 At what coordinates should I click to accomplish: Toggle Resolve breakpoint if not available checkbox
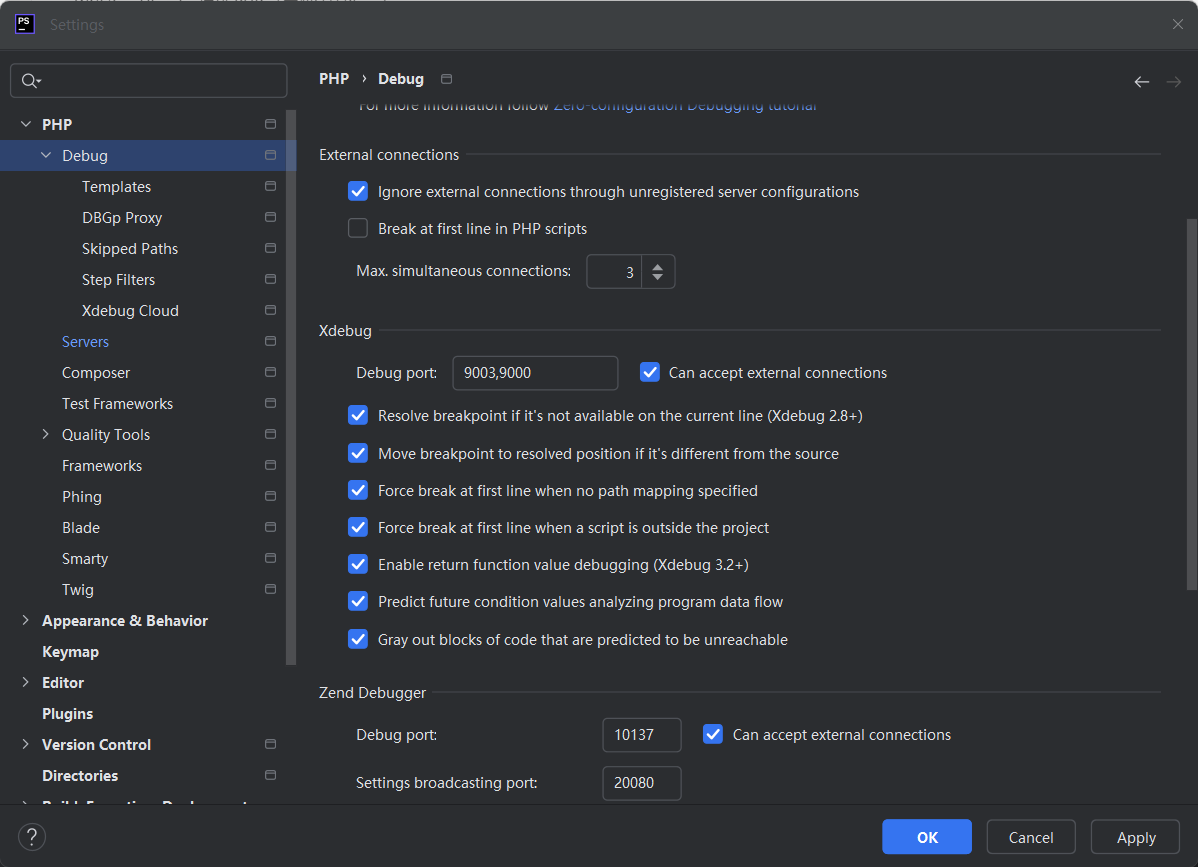coord(358,416)
